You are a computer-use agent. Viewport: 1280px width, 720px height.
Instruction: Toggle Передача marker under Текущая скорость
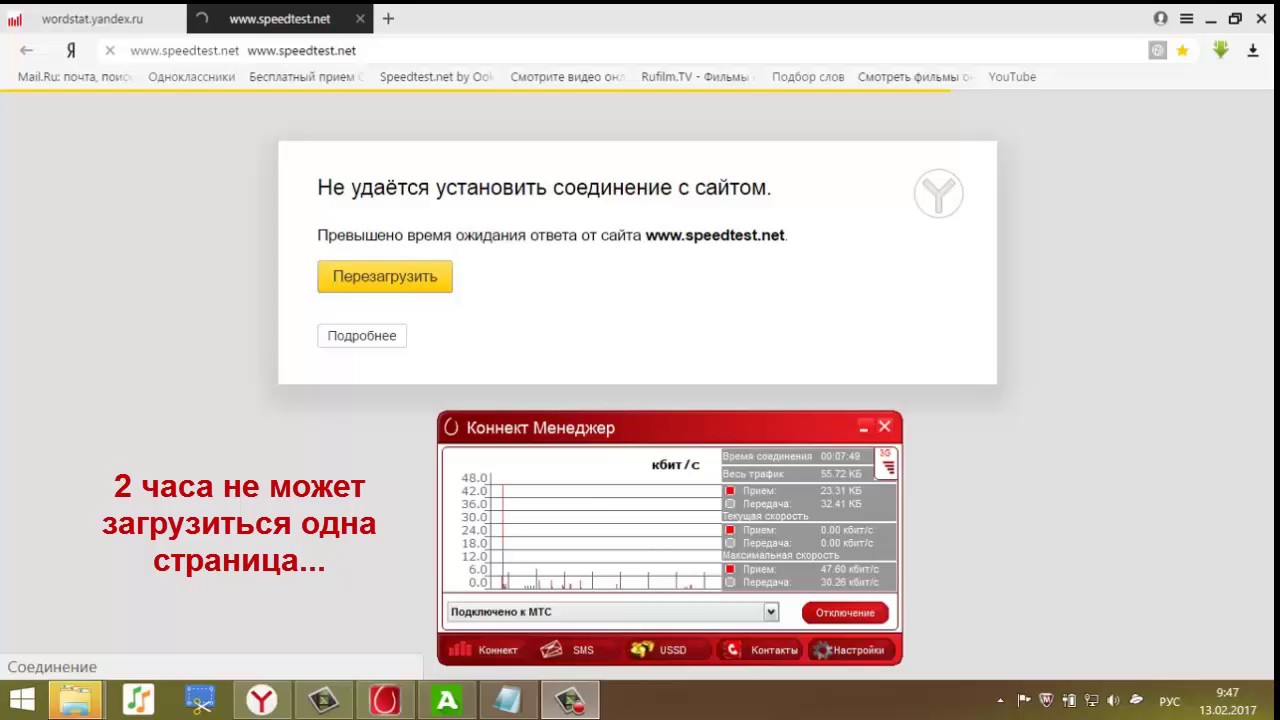(x=730, y=543)
